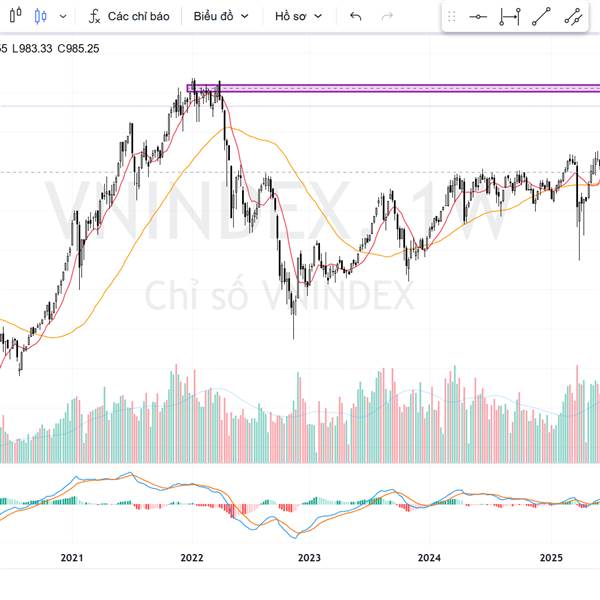Select the purple resistance rectangle drawing

[x=393, y=88]
